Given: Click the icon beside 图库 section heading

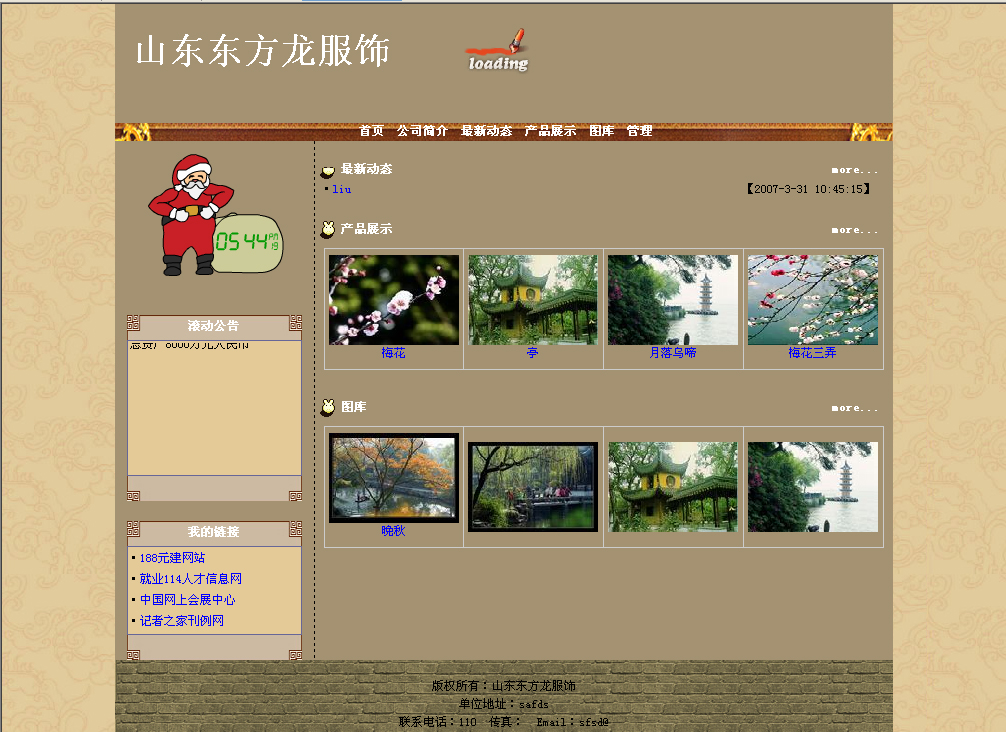Looking at the screenshot, I should pos(327,408).
